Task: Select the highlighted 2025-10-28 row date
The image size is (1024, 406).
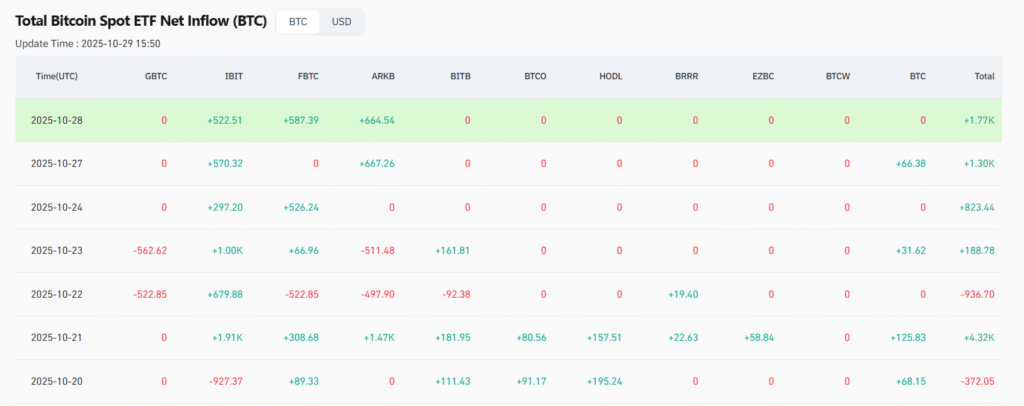Action: coord(57,120)
